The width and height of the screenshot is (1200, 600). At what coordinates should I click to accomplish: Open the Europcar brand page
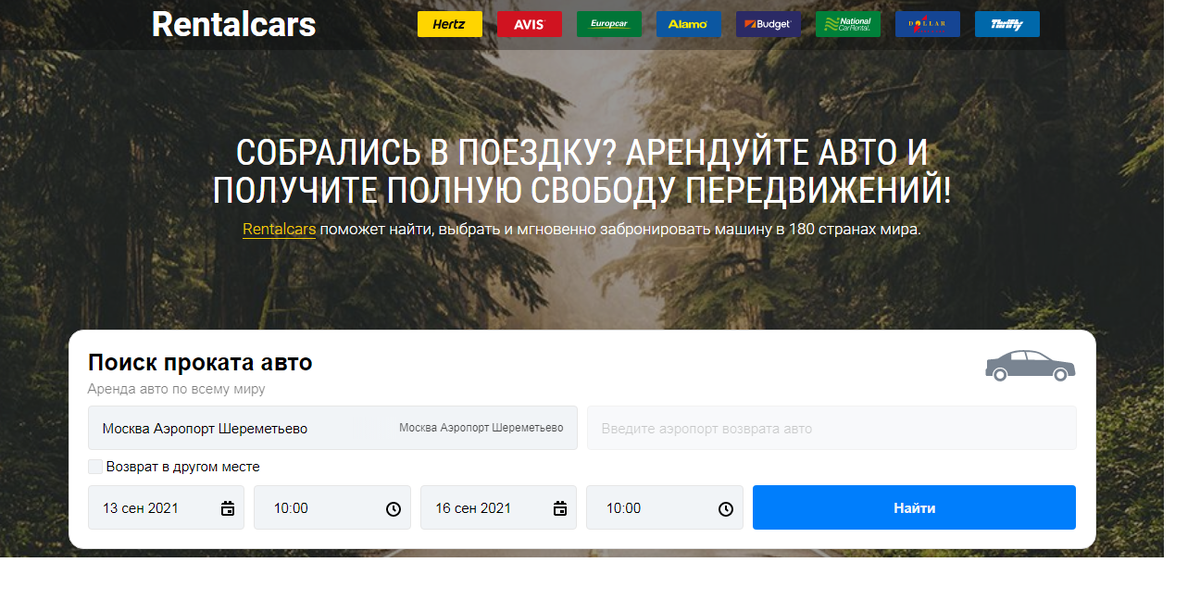tap(609, 24)
